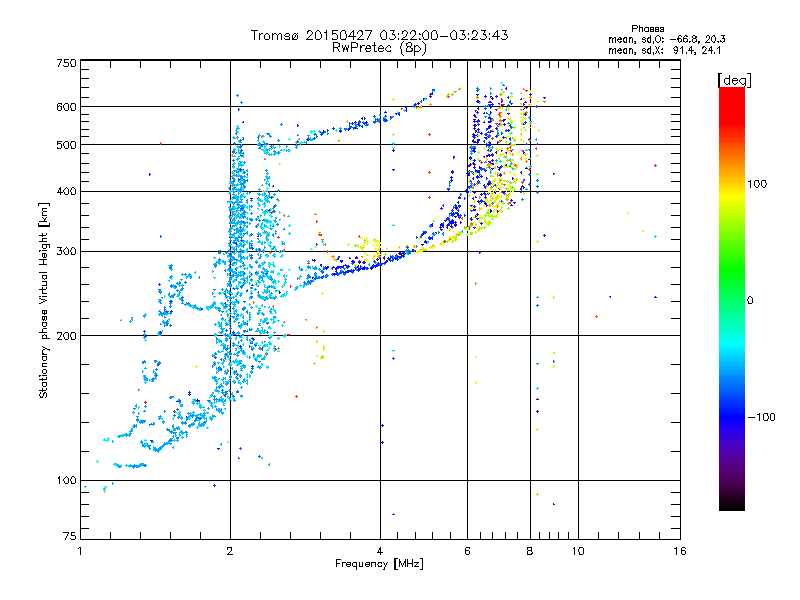Click the y-axis tick label '400'

pyautogui.click(x=66, y=191)
